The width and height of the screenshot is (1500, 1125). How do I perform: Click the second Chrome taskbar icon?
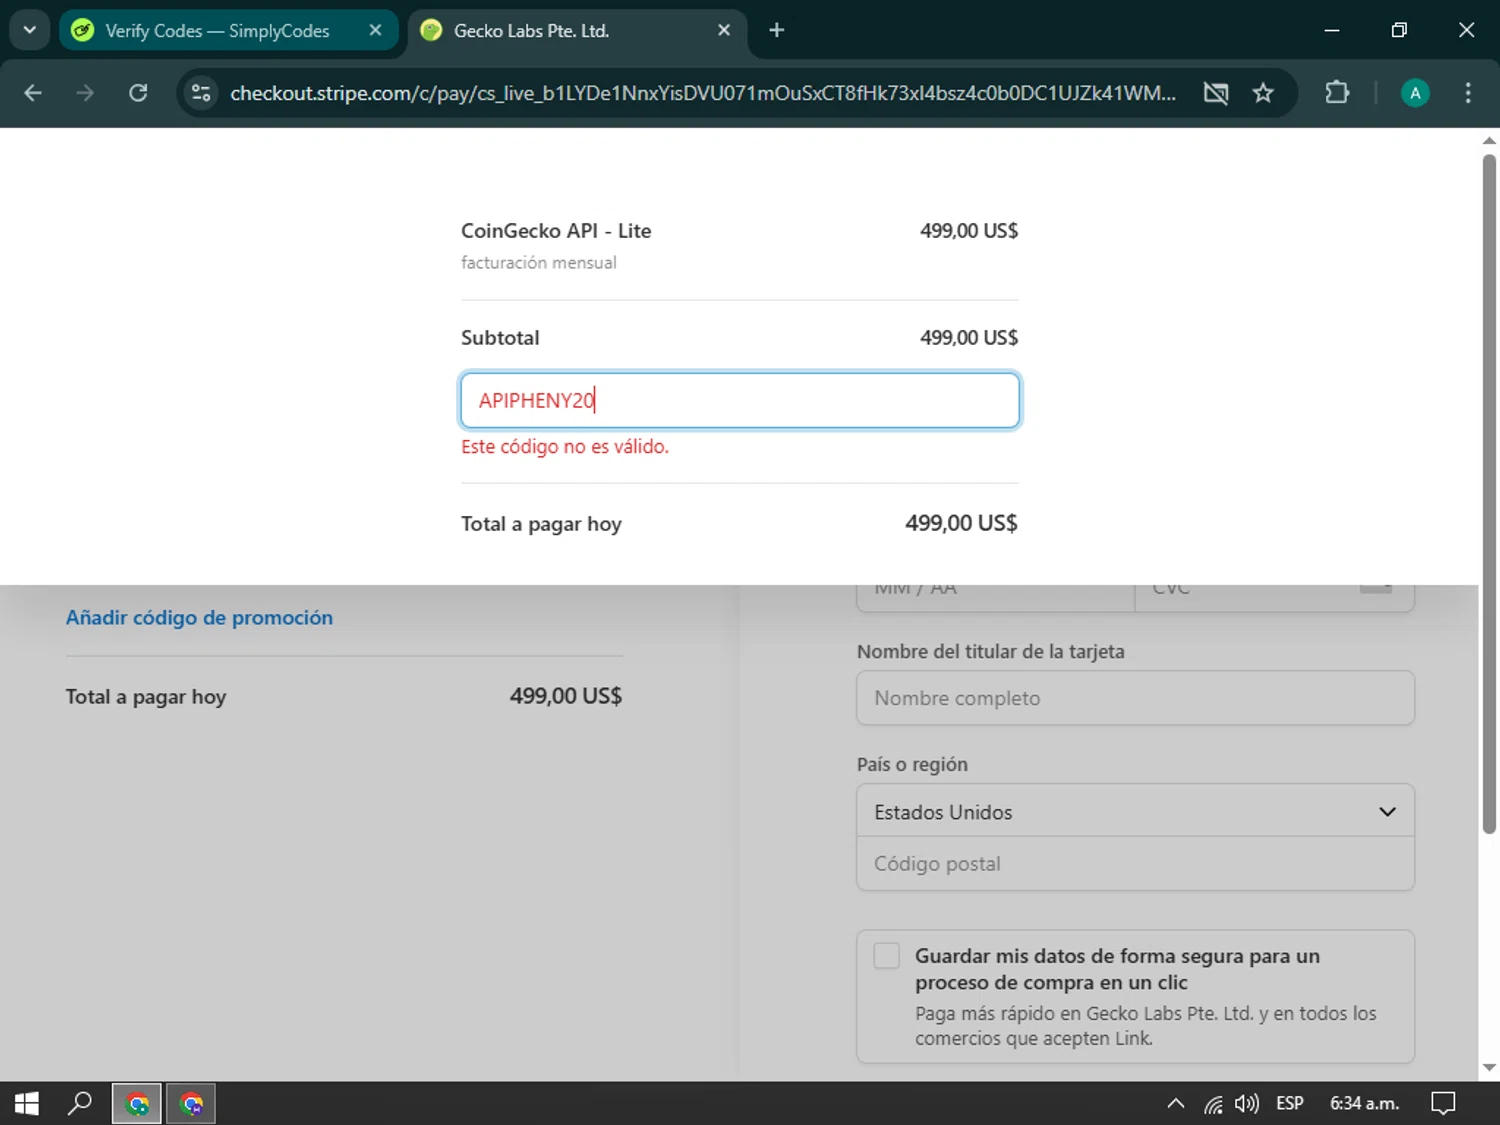(x=191, y=1103)
